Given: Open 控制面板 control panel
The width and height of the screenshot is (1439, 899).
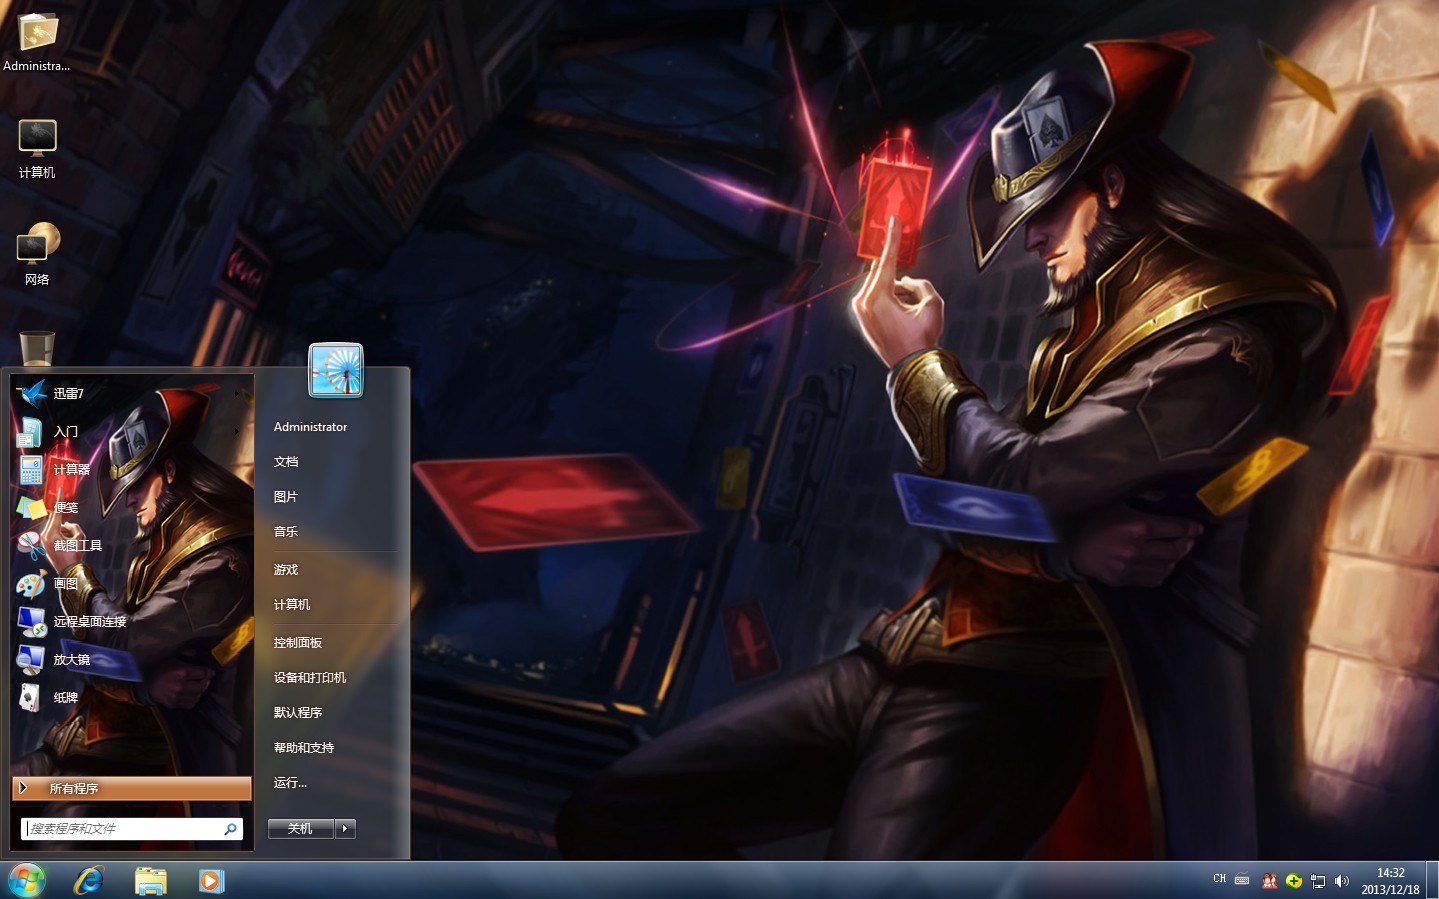Looking at the screenshot, I should pyautogui.click(x=298, y=642).
